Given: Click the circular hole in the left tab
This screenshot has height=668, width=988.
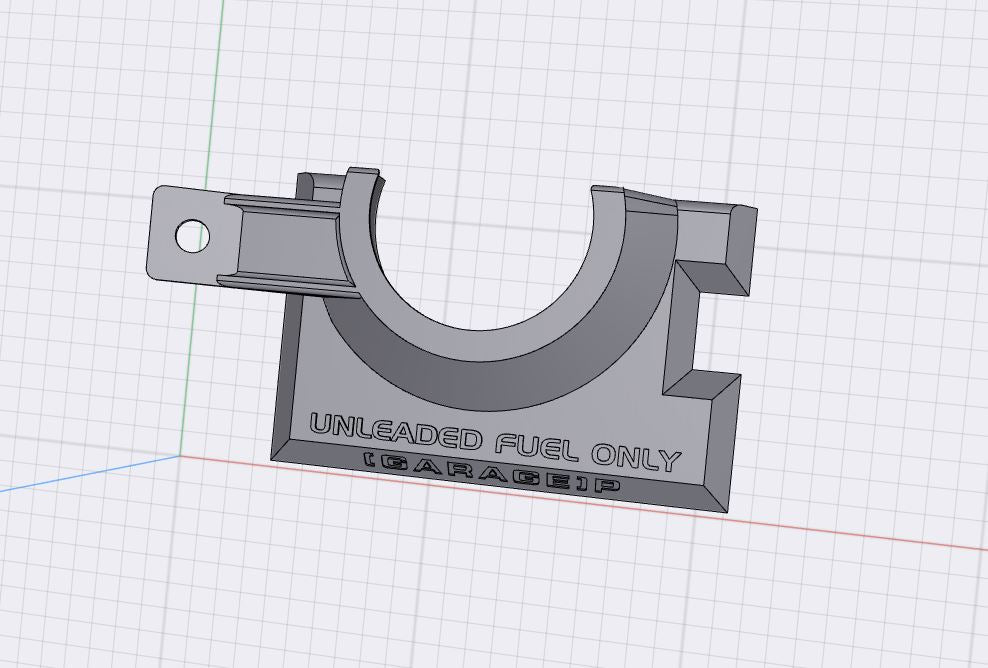Looking at the screenshot, I should [191, 237].
